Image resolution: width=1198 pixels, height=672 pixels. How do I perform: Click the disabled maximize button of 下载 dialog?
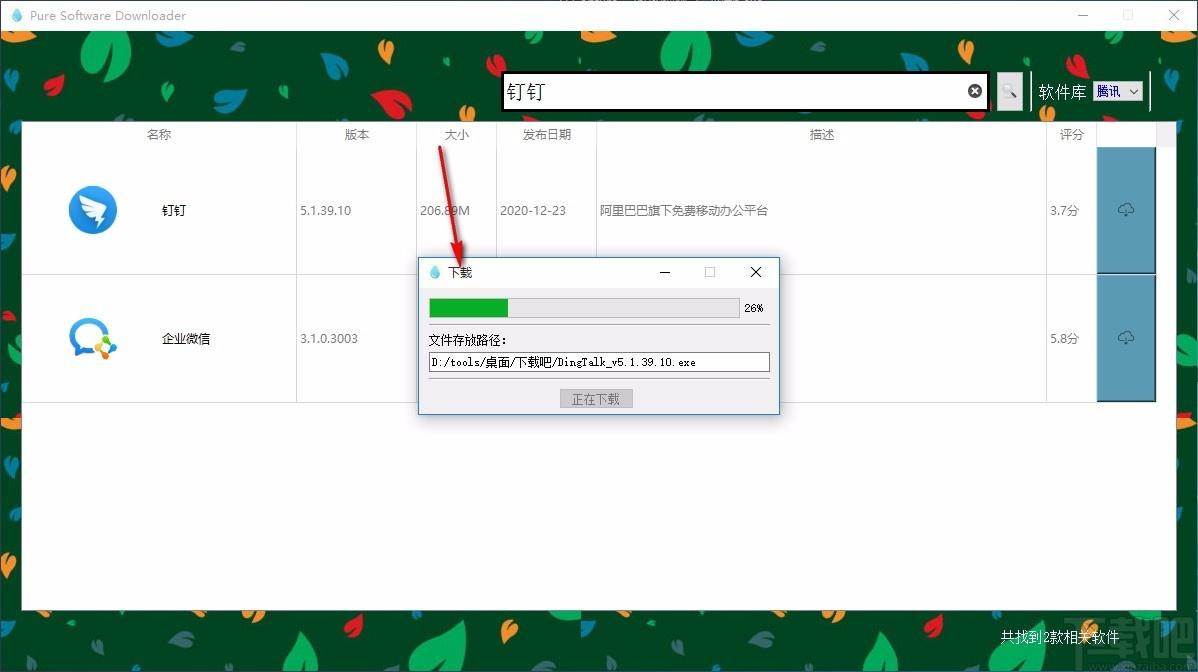(710, 272)
